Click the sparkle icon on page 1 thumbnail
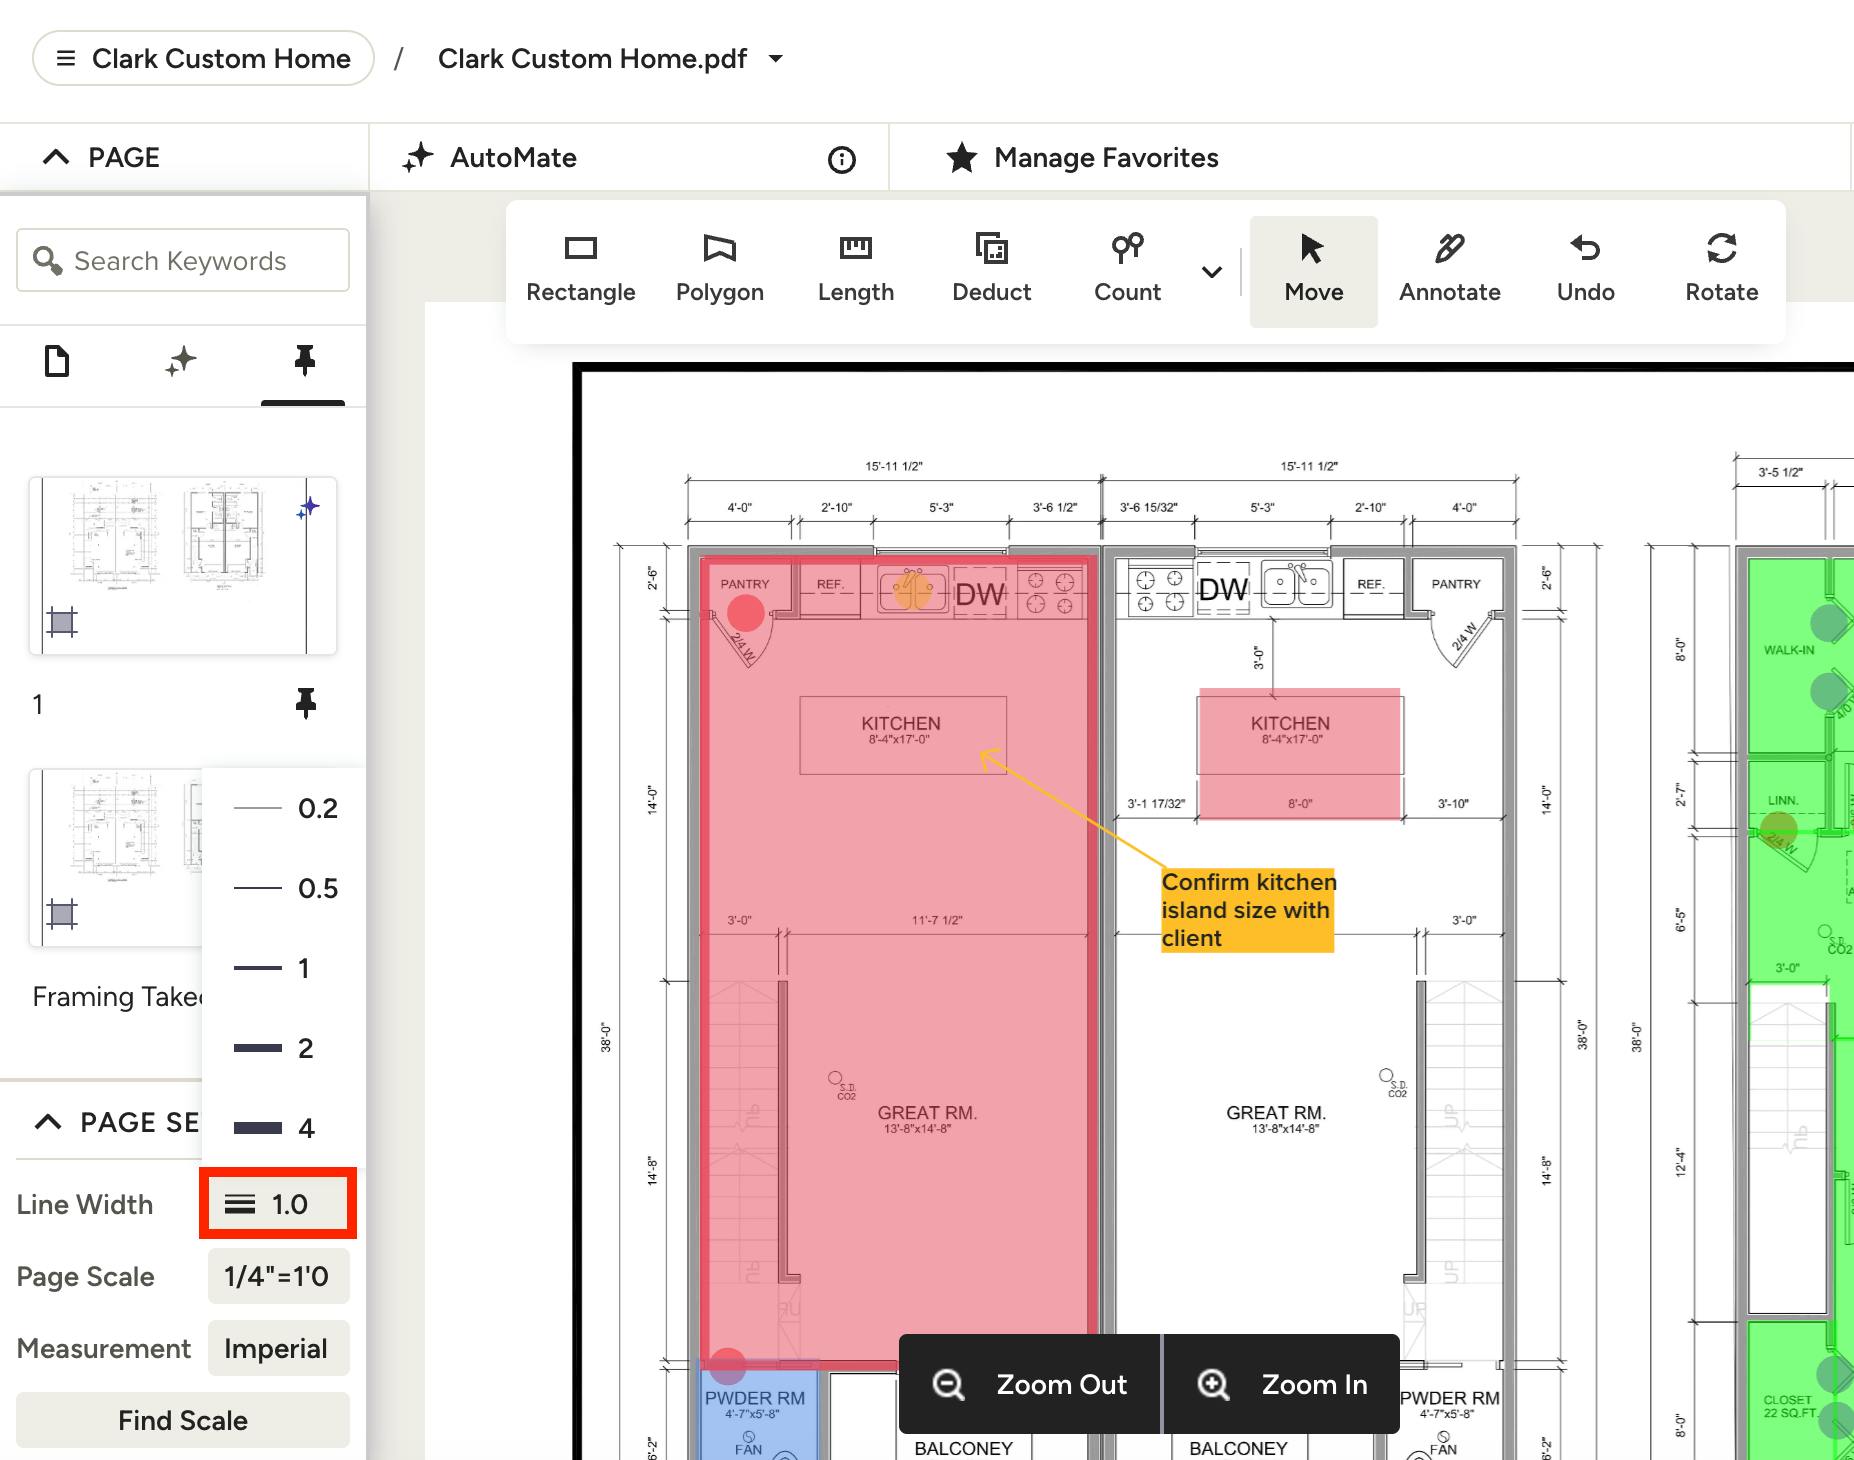Viewport: 1854px width, 1460px height. pyautogui.click(x=309, y=508)
